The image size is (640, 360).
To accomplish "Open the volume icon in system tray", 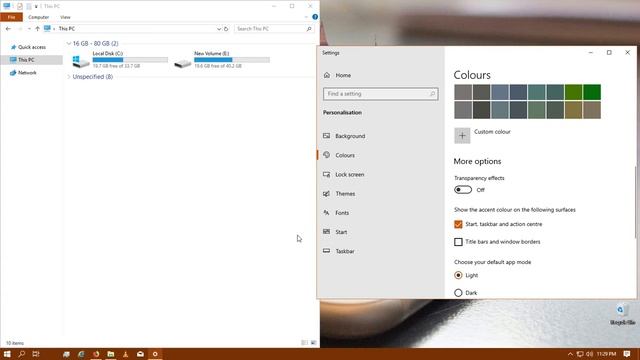I will tap(589, 354).
